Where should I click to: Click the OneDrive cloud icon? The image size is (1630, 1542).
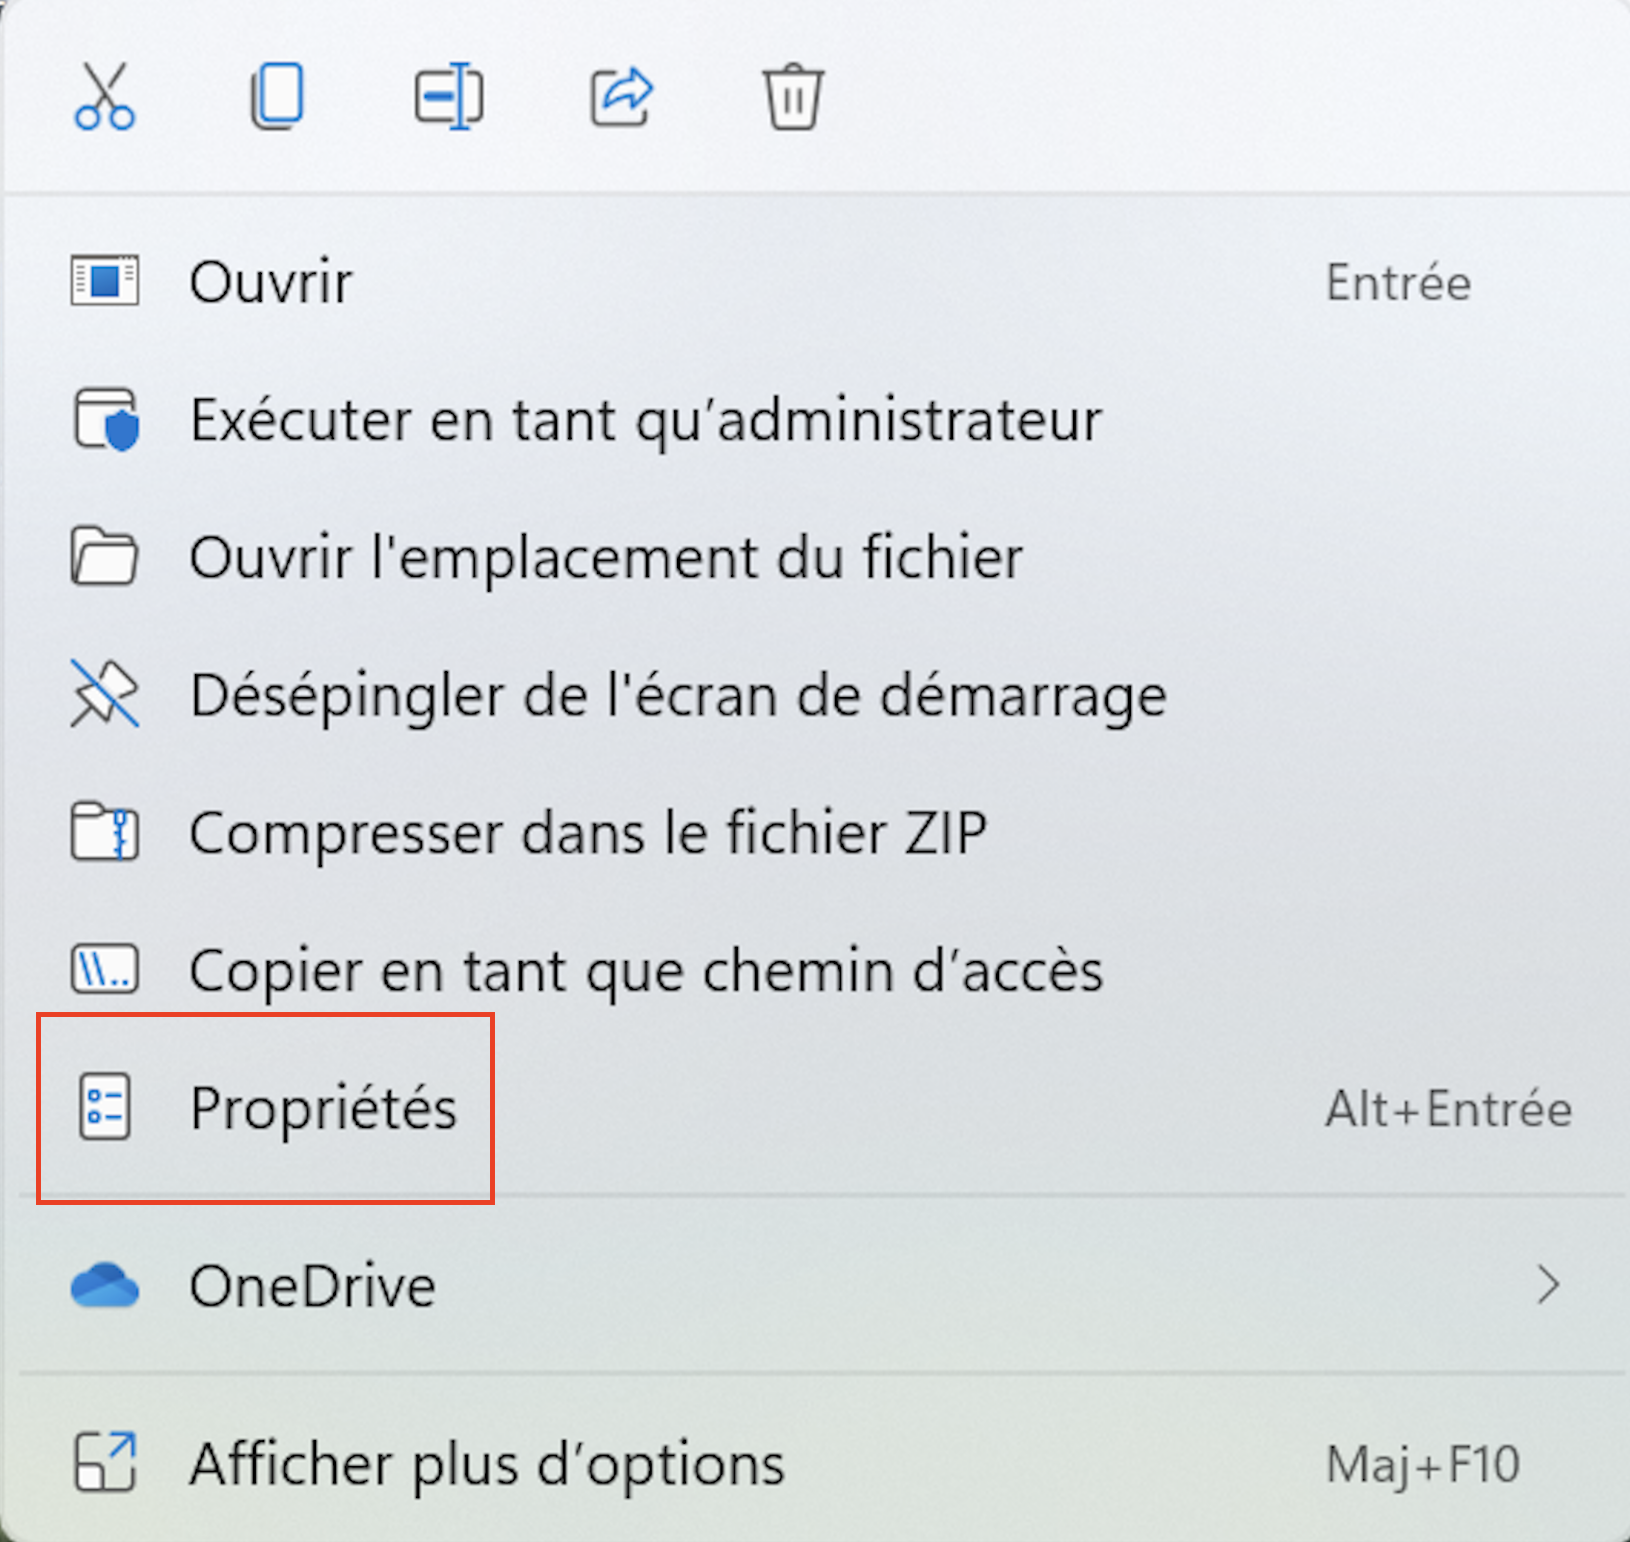105,1286
